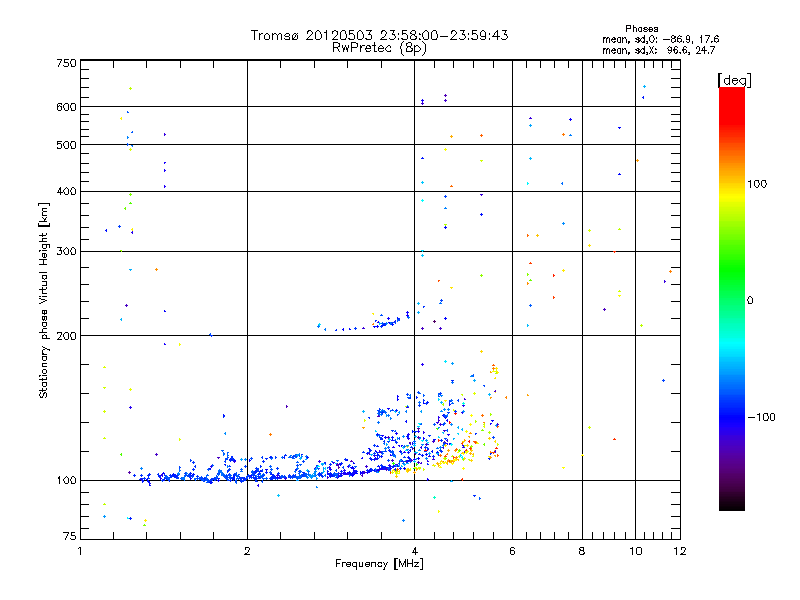Pick the black bottom of the colorbar
This screenshot has width=800, height=600.
[732, 503]
